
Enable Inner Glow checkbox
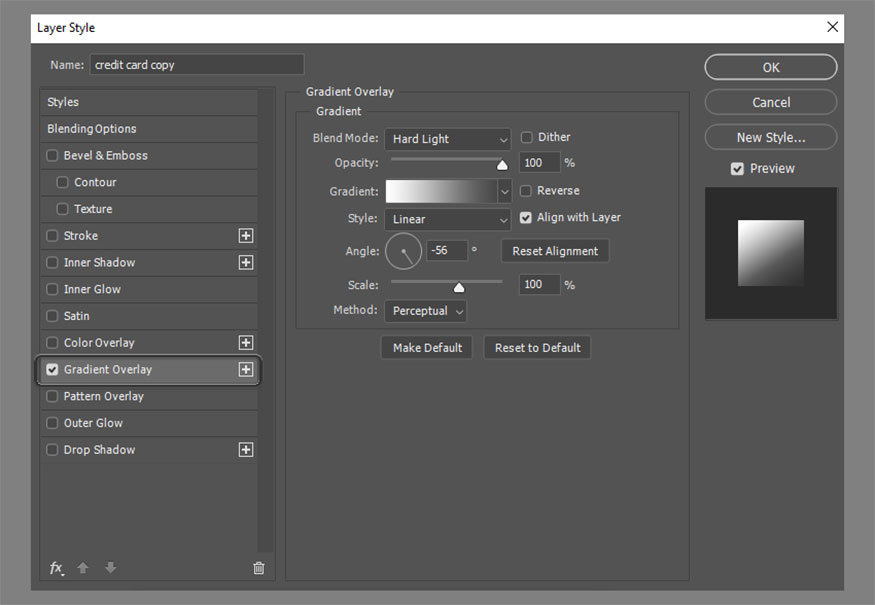click(52, 289)
